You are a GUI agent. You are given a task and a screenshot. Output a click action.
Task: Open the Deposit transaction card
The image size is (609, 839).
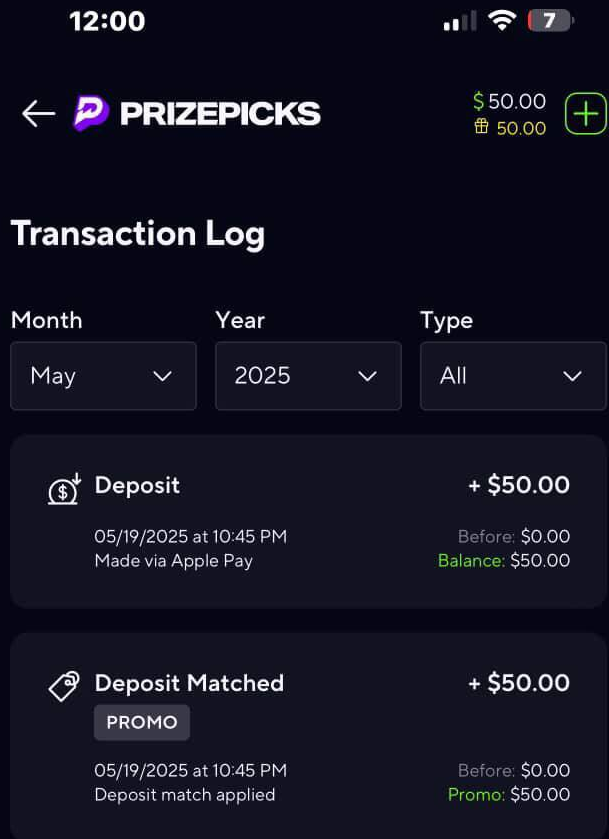(308, 521)
